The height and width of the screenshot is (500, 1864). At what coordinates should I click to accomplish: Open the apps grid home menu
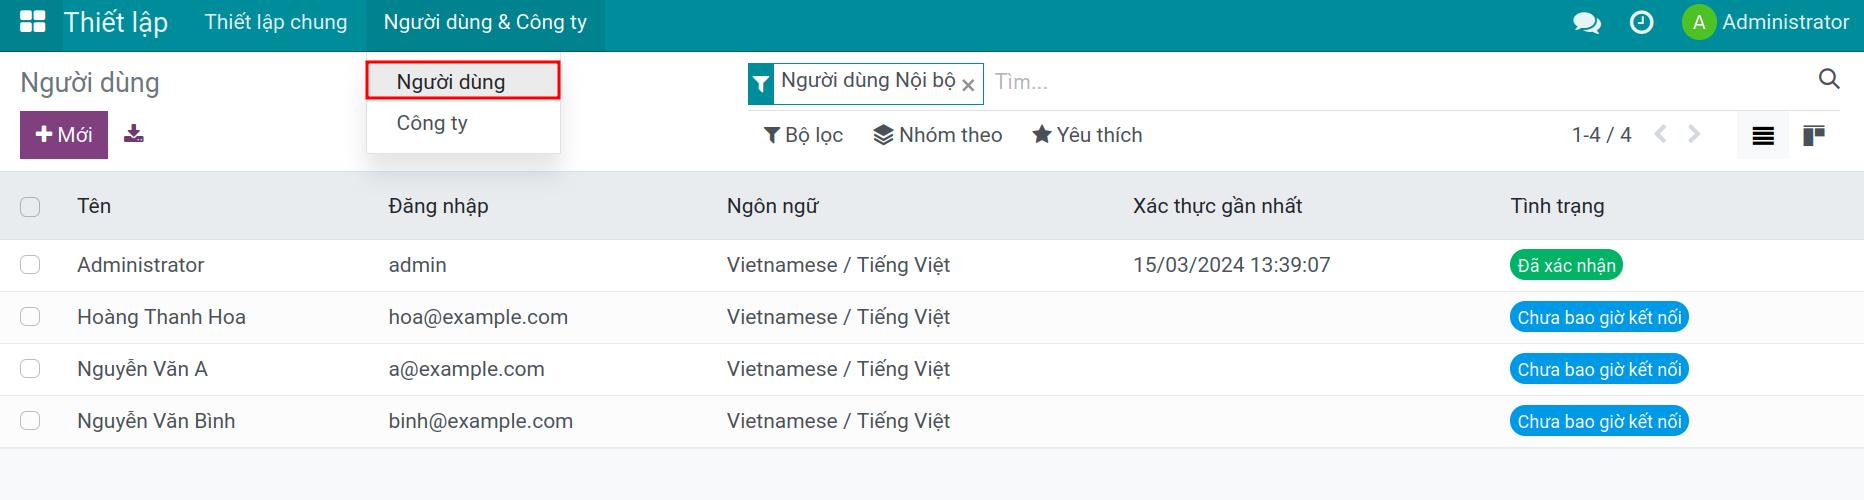click(33, 22)
